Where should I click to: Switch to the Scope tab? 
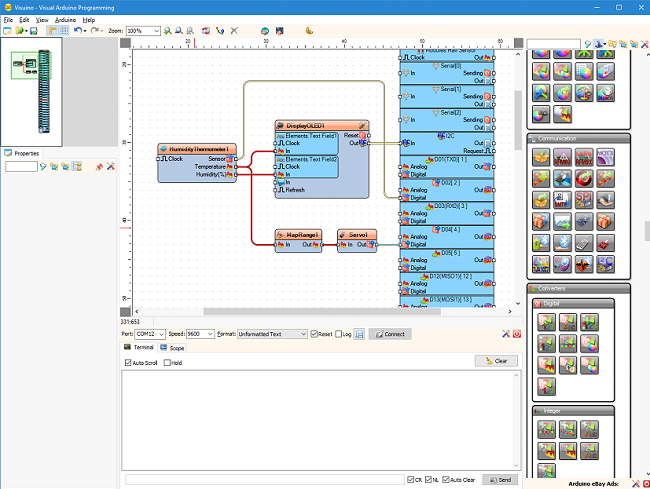click(172, 348)
